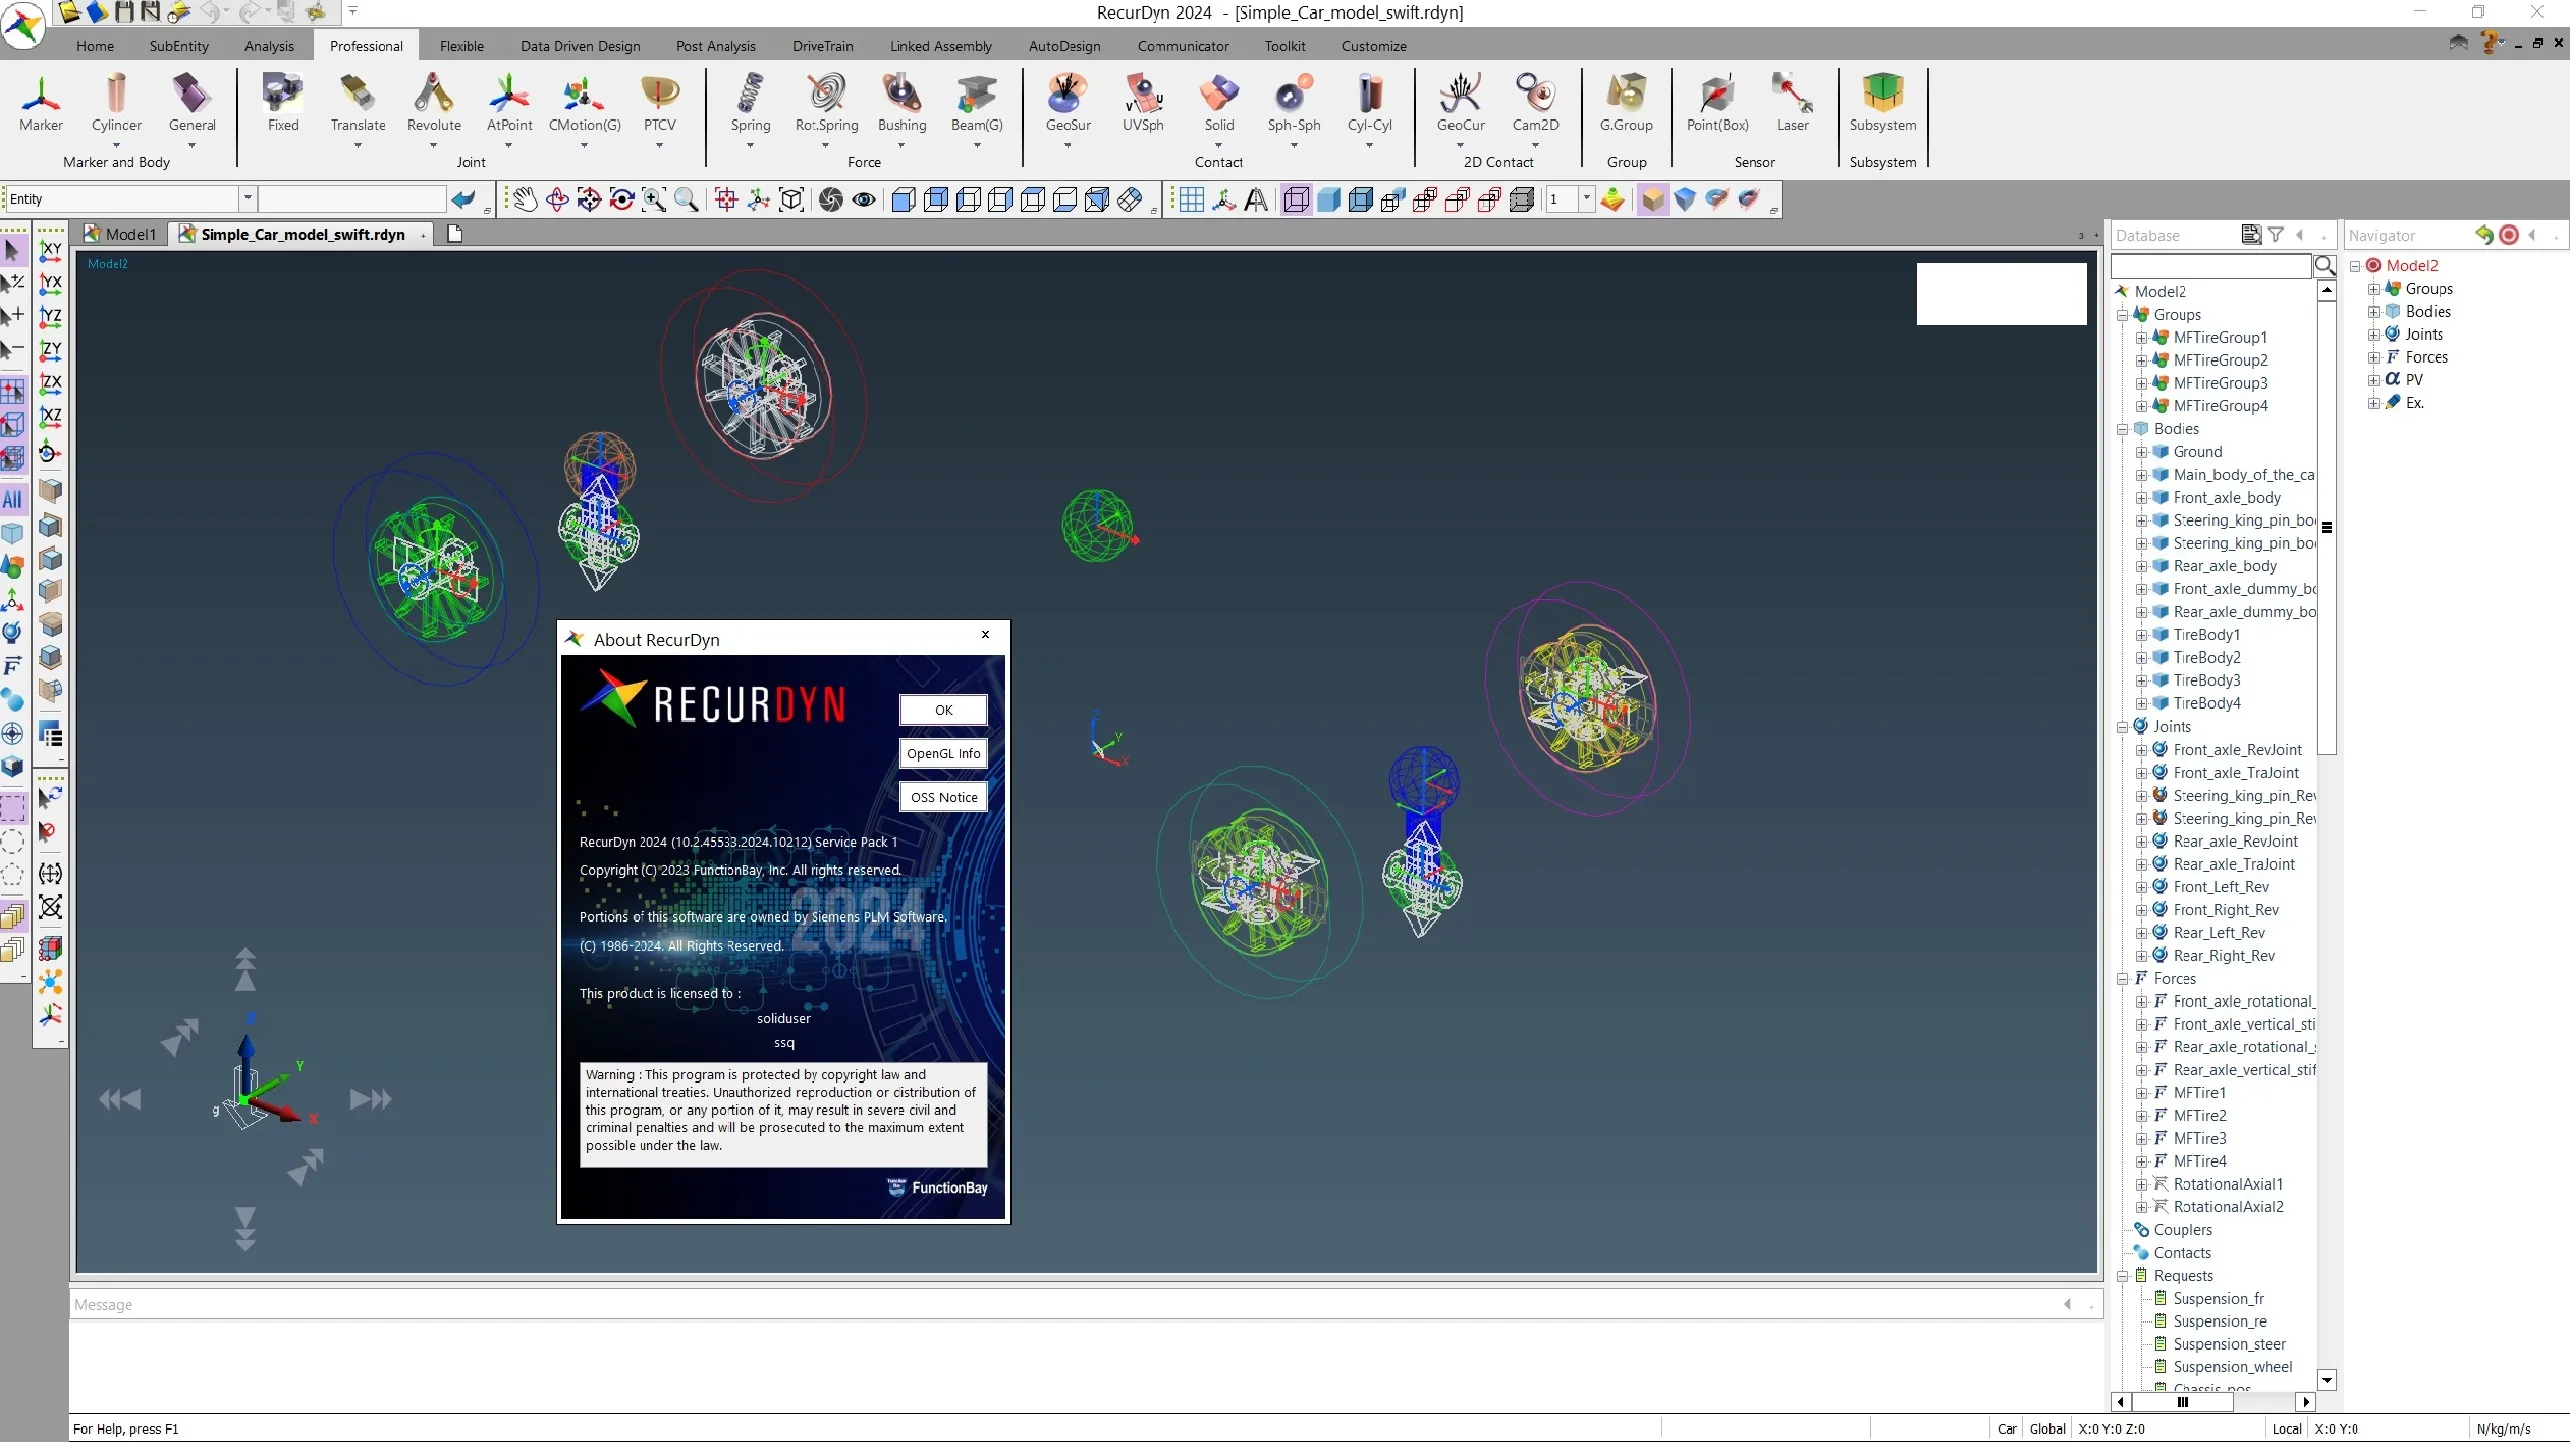Open the Home ribbon tab
This screenshot has height=1442, width=2570.
95,46
